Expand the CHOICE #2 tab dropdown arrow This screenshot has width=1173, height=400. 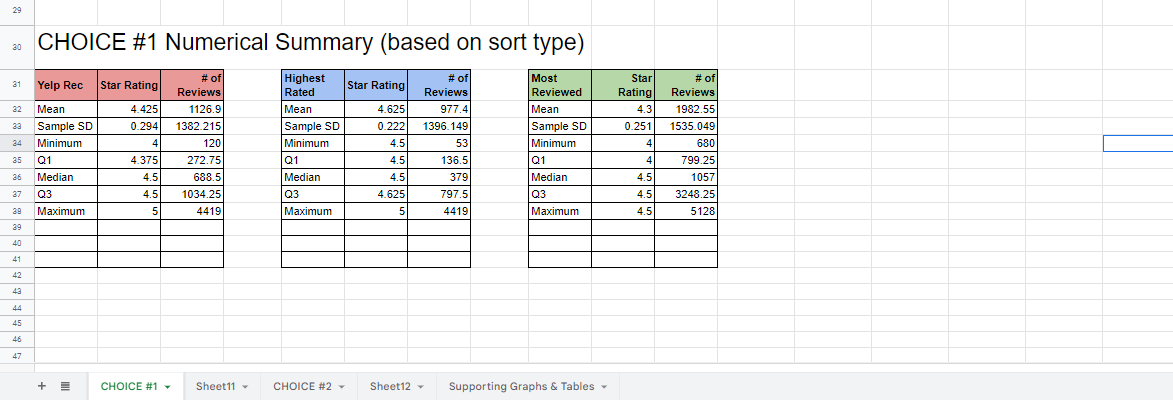point(341,387)
